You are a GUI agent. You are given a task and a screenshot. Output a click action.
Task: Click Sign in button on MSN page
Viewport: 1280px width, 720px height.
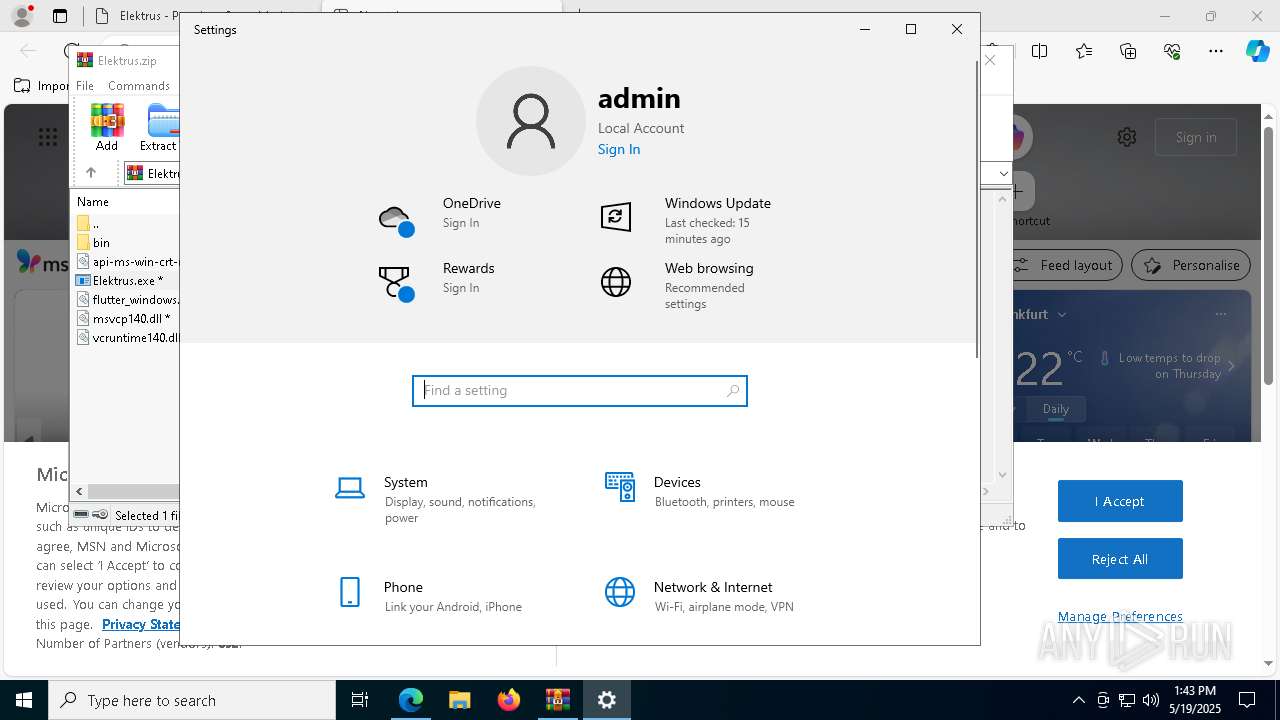pos(1196,137)
